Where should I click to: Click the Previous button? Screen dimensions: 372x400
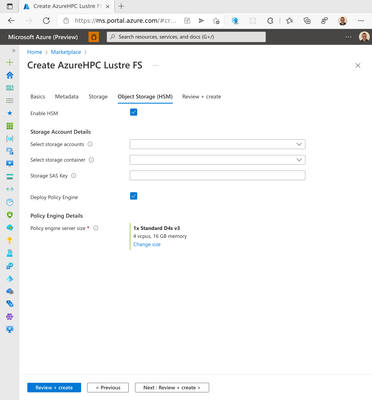coord(108,388)
